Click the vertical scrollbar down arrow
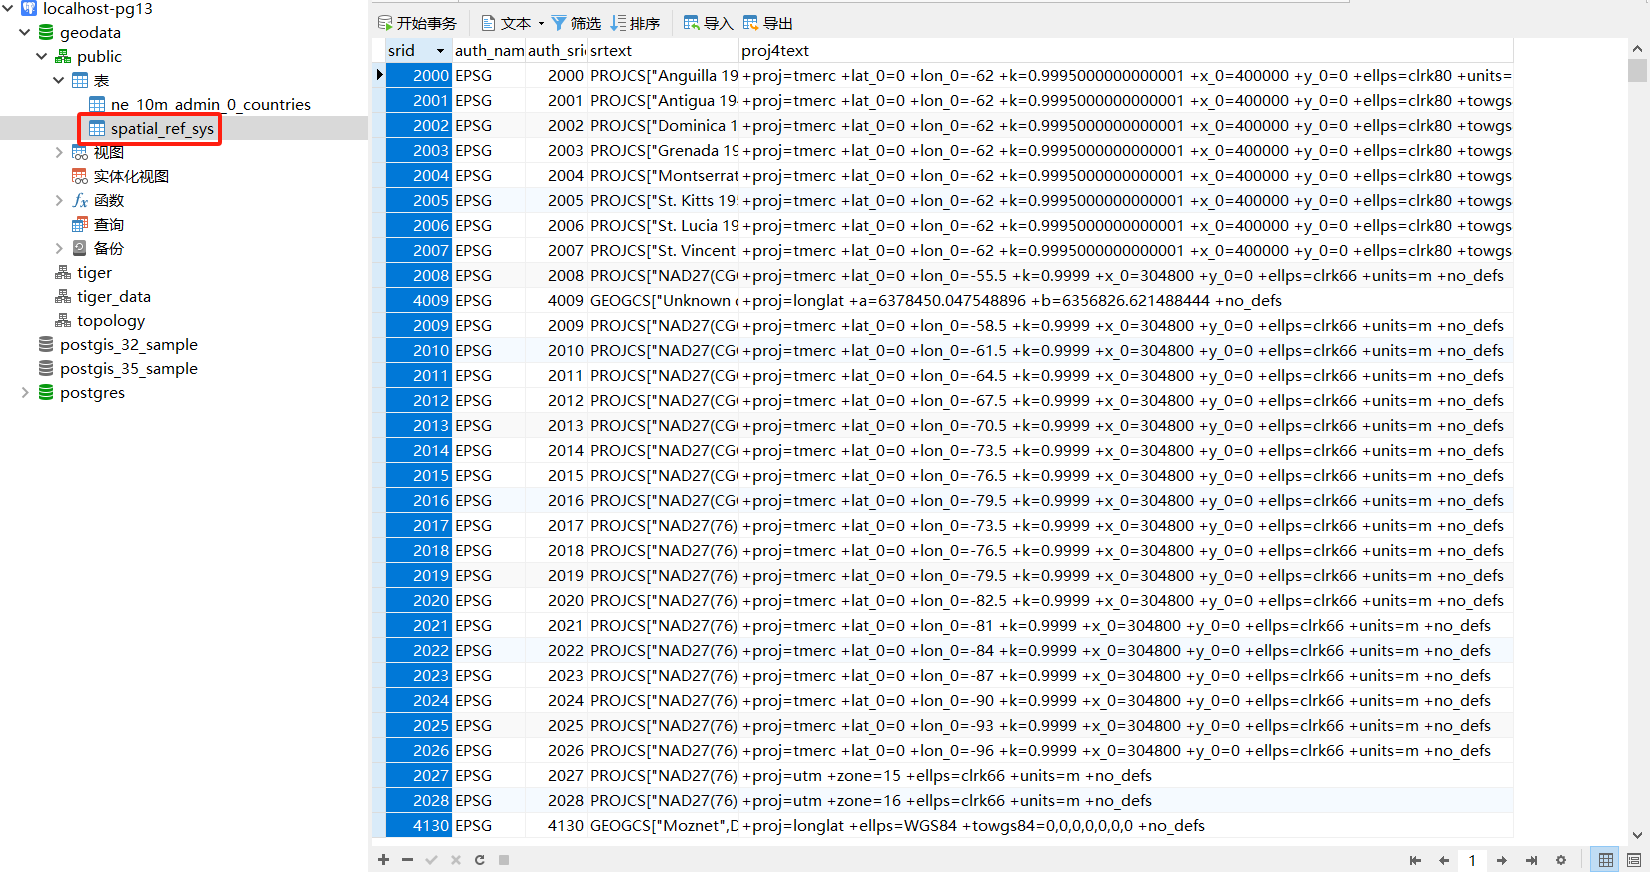 [1637, 835]
